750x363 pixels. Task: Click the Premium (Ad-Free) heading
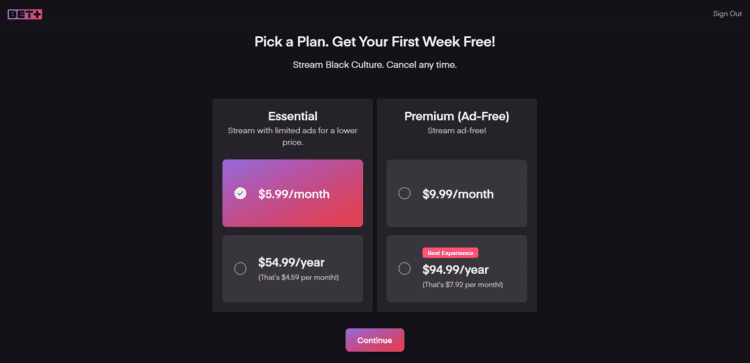[x=457, y=116]
